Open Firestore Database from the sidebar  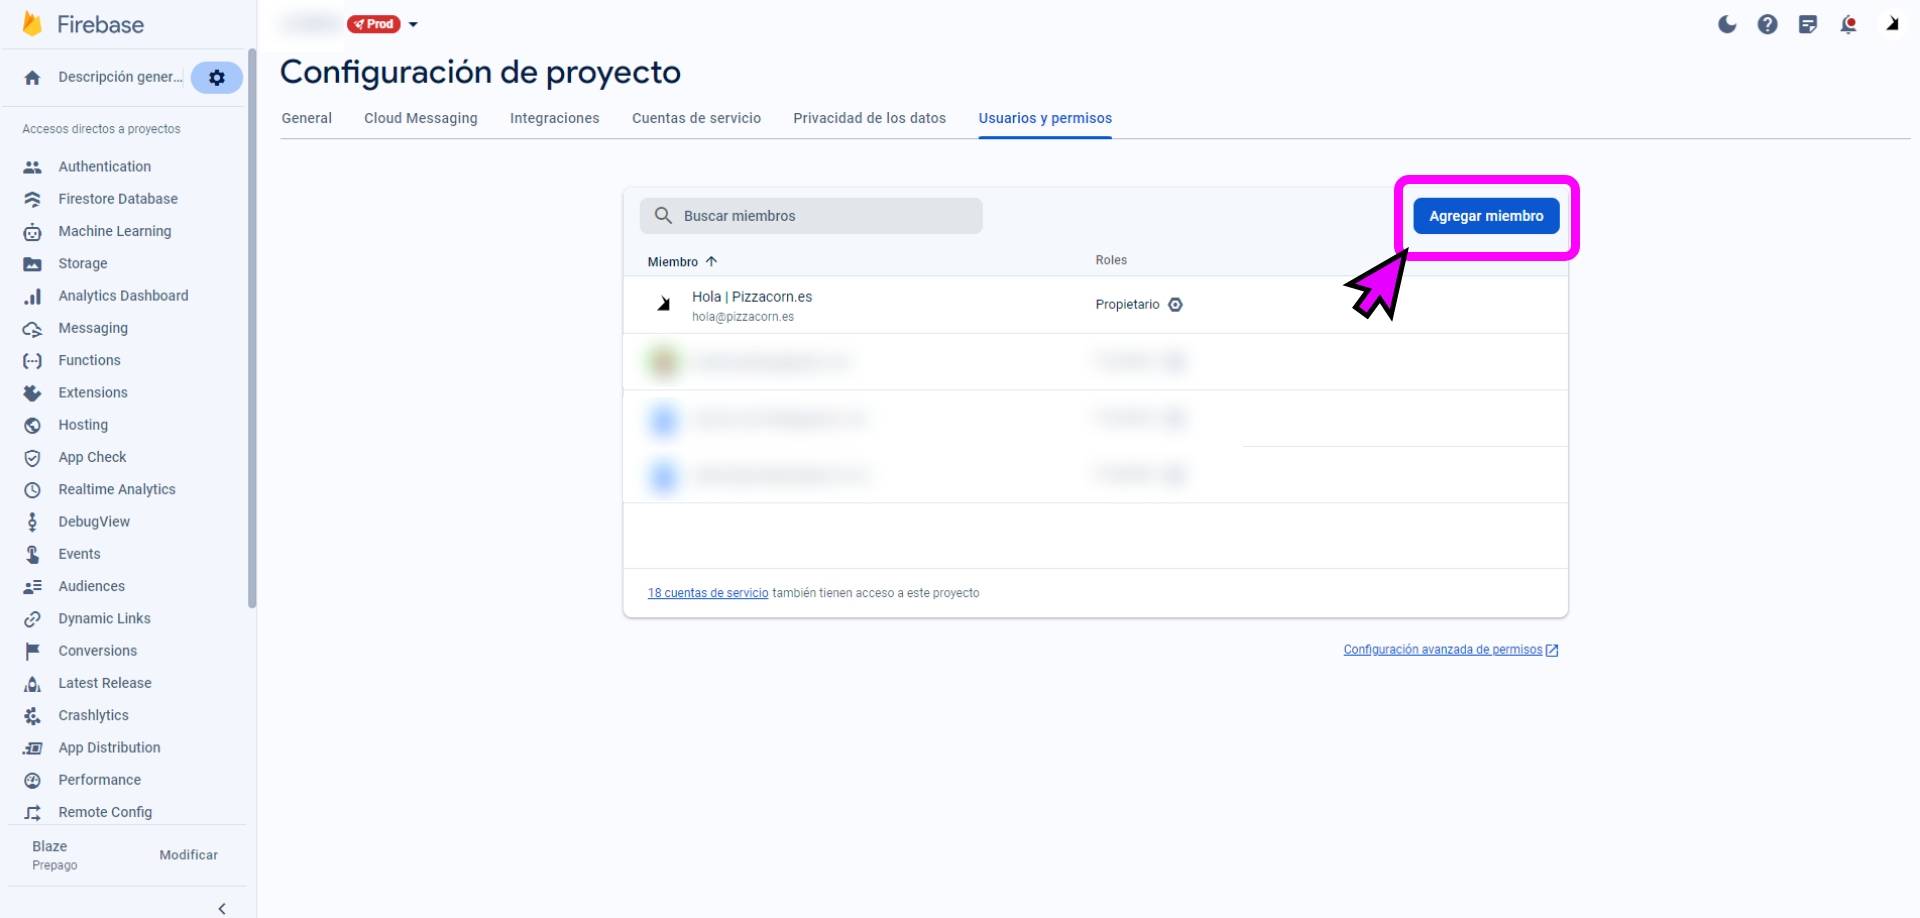tap(119, 198)
